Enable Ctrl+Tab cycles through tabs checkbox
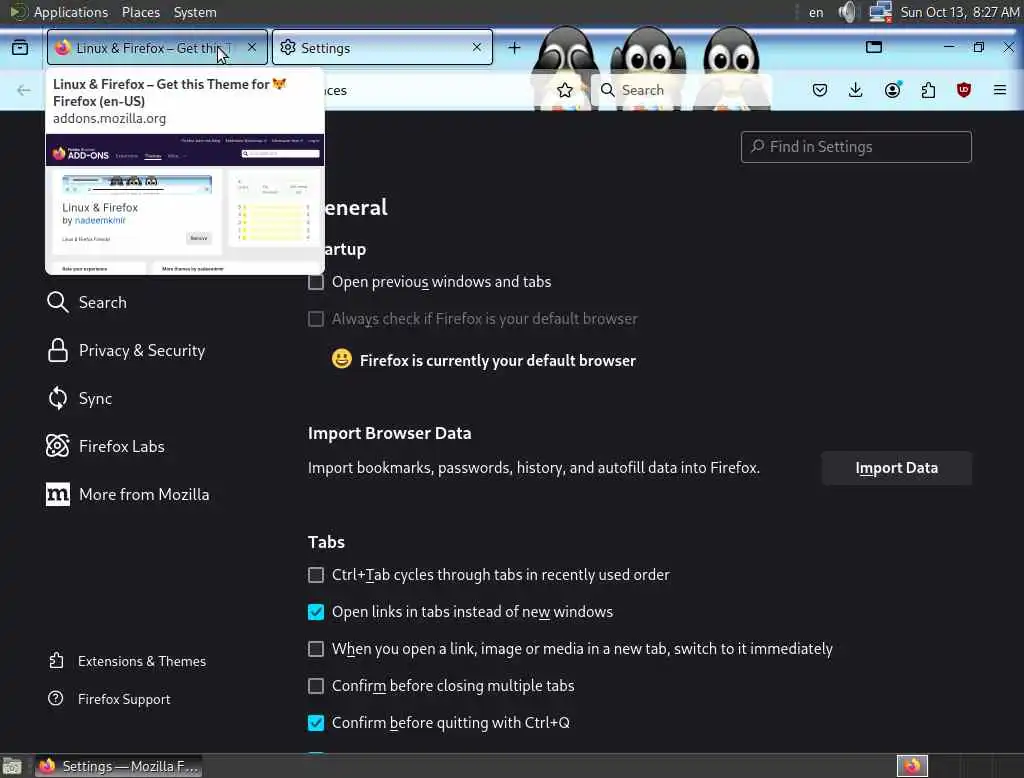Screen dimensions: 1024x778 pyautogui.click(x=316, y=575)
